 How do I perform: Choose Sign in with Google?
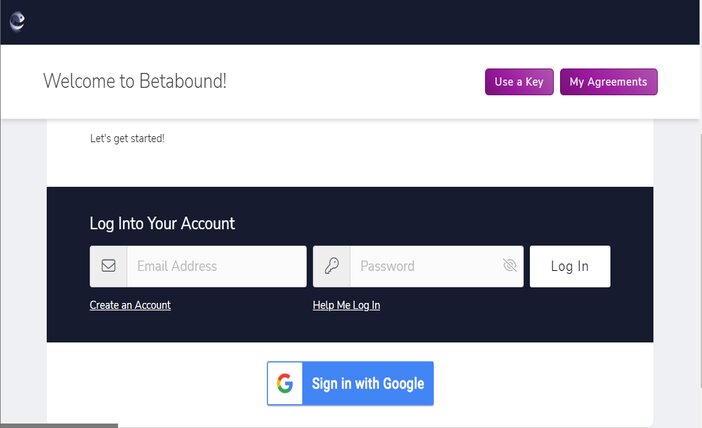(x=350, y=384)
